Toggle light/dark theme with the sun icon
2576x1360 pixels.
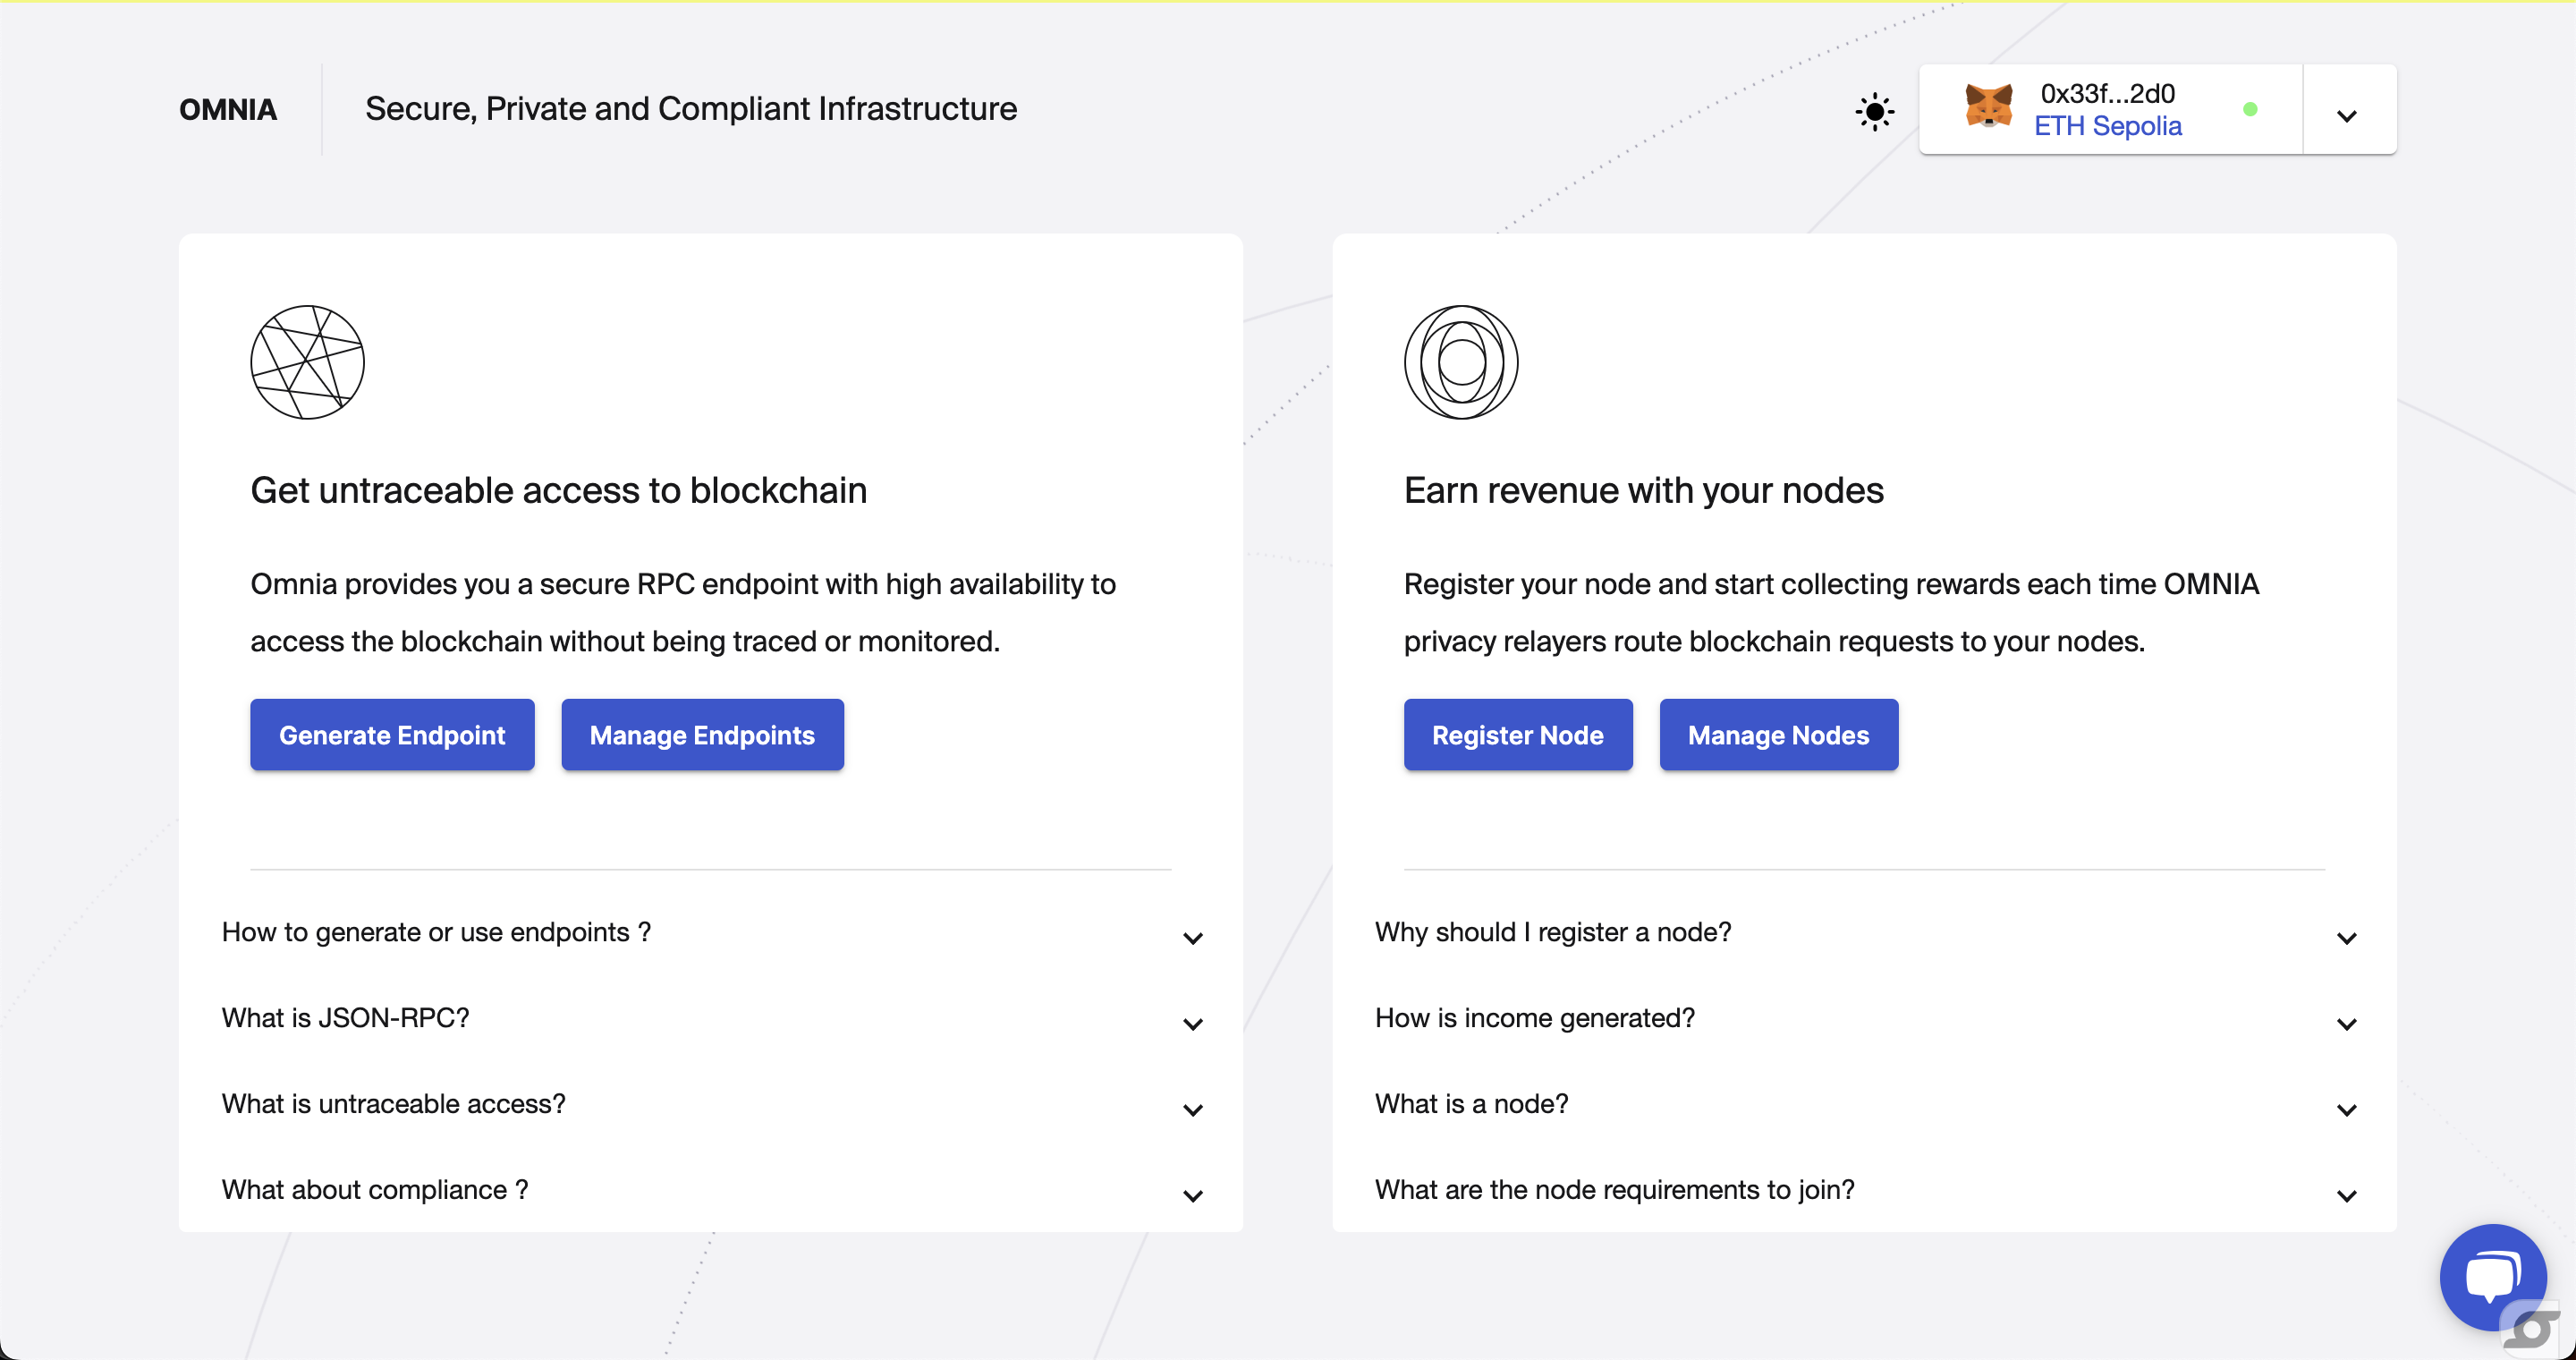point(1874,111)
